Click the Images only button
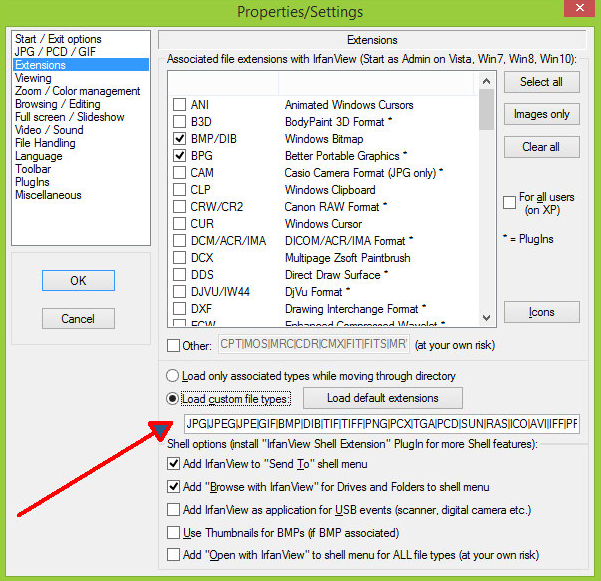The height and width of the screenshot is (581, 601). [x=542, y=114]
